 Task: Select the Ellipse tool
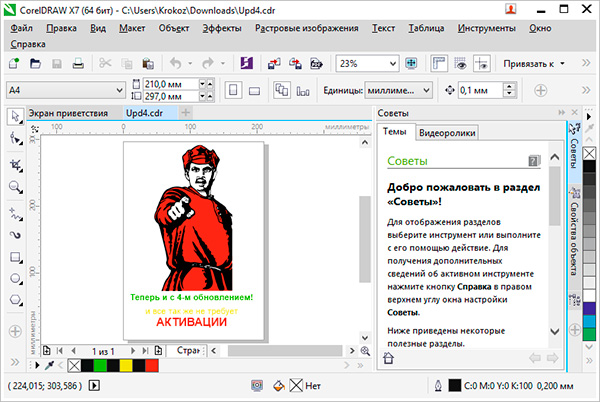click(x=15, y=278)
